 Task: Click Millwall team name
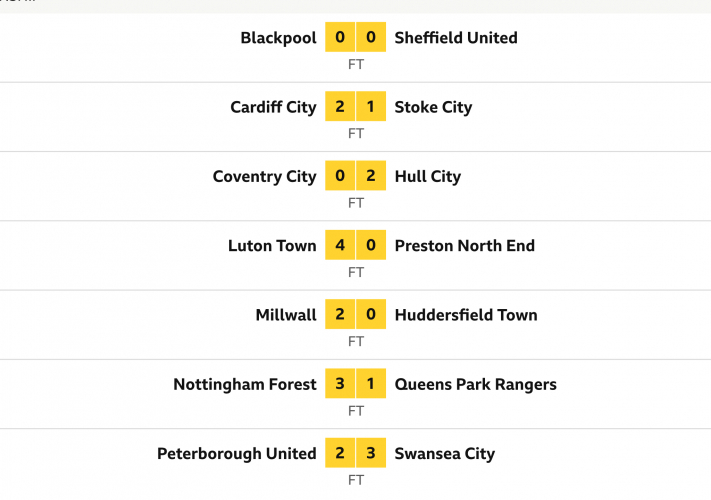pyautogui.click(x=286, y=314)
